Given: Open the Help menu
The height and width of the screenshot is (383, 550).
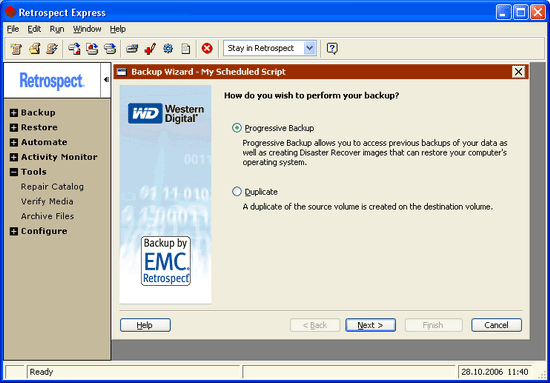Looking at the screenshot, I should click(x=118, y=29).
